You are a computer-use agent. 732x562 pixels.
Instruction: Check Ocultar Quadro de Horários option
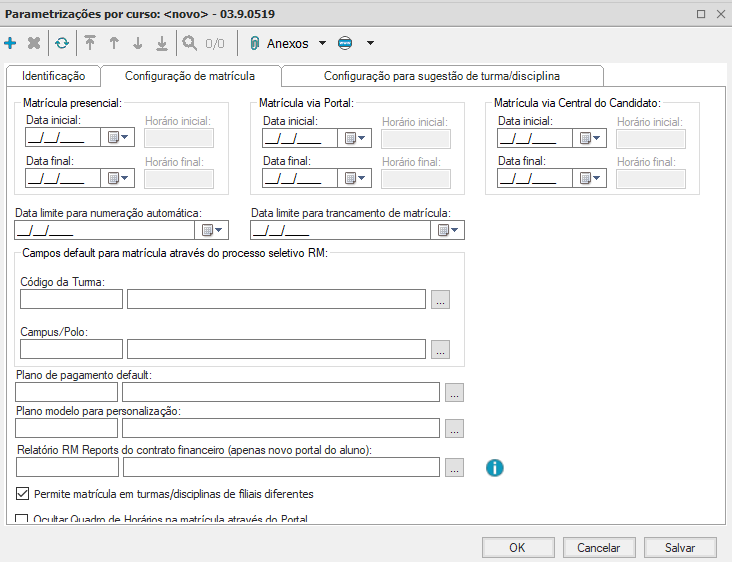pyautogui.click(x=23, y=519)
